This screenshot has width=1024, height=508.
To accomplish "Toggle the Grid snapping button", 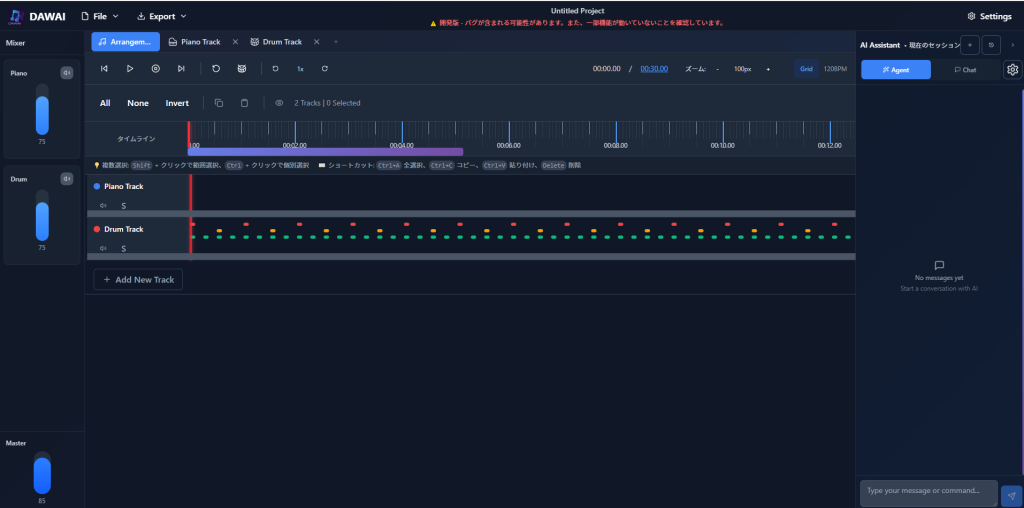I will 806,69.
